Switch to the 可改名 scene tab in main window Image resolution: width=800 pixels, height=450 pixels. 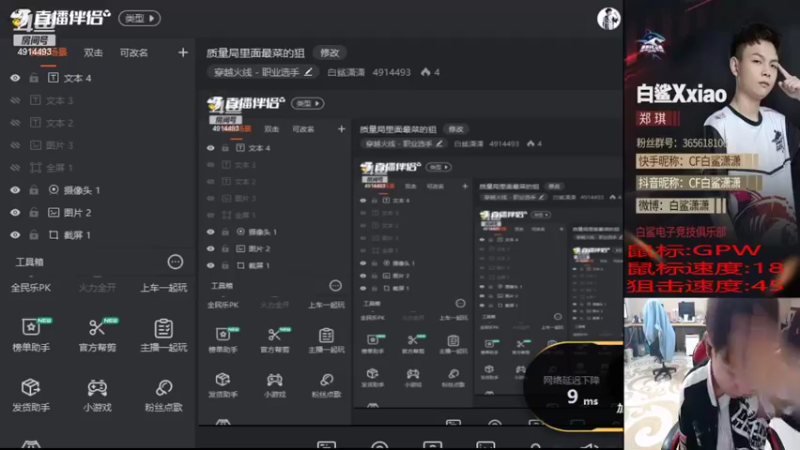[134, 53]
